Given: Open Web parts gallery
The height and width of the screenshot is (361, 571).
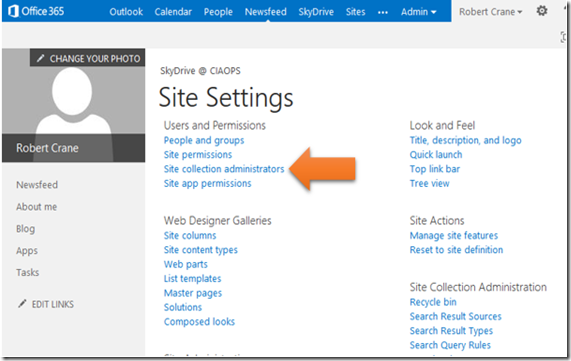Looking at the screenshot, I should tap(186, 264).
